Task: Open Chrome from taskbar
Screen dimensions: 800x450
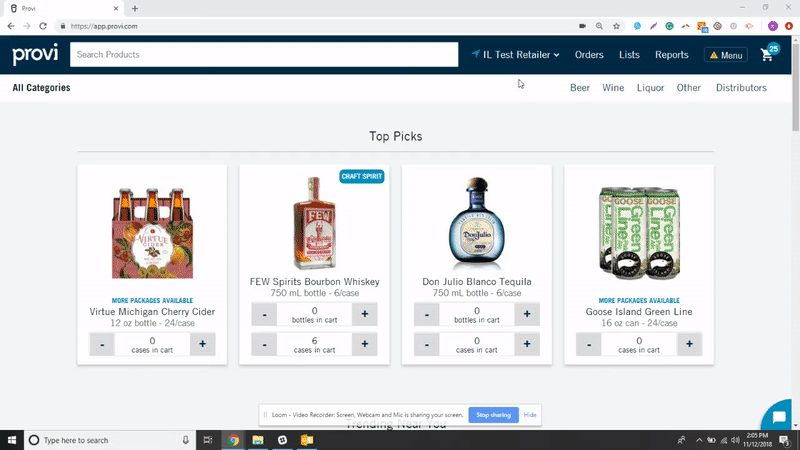Action: coord(233,440)
